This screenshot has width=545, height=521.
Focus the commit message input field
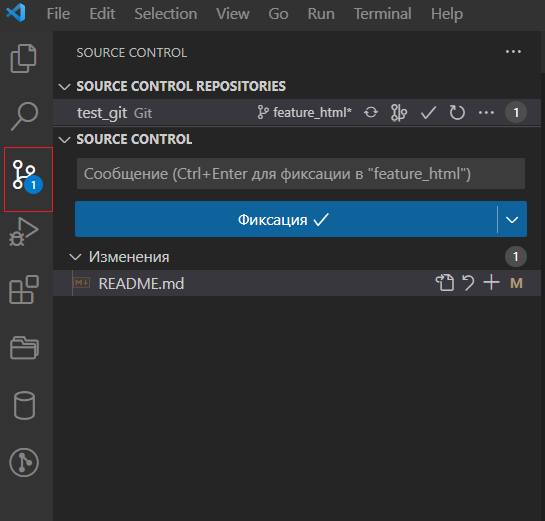301,173
